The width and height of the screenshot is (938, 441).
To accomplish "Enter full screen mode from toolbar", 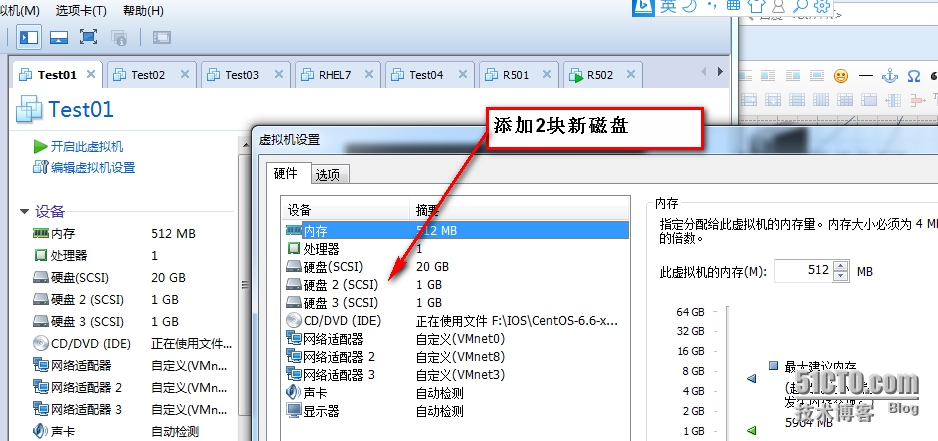I will click(89, 37).
